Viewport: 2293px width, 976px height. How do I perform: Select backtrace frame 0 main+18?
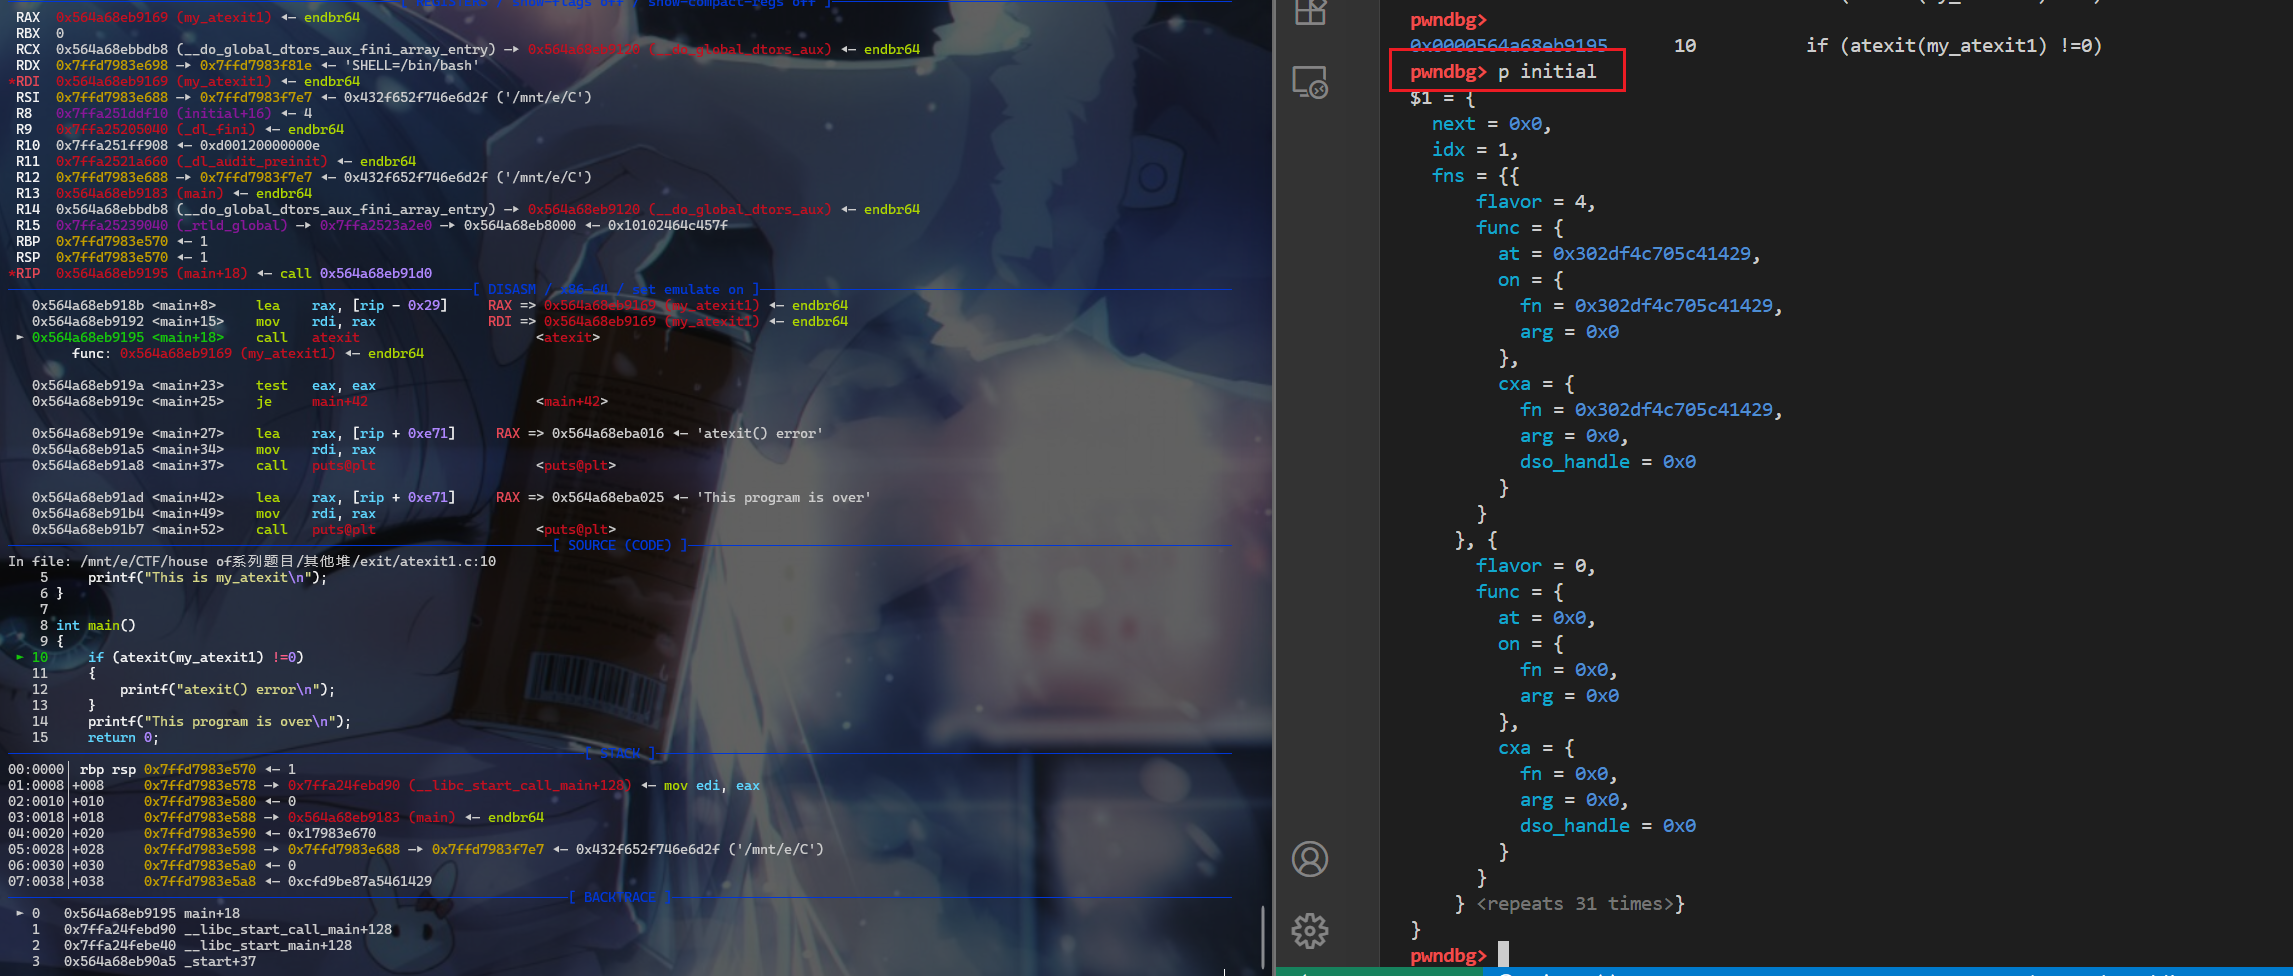(x=150, y=913)
